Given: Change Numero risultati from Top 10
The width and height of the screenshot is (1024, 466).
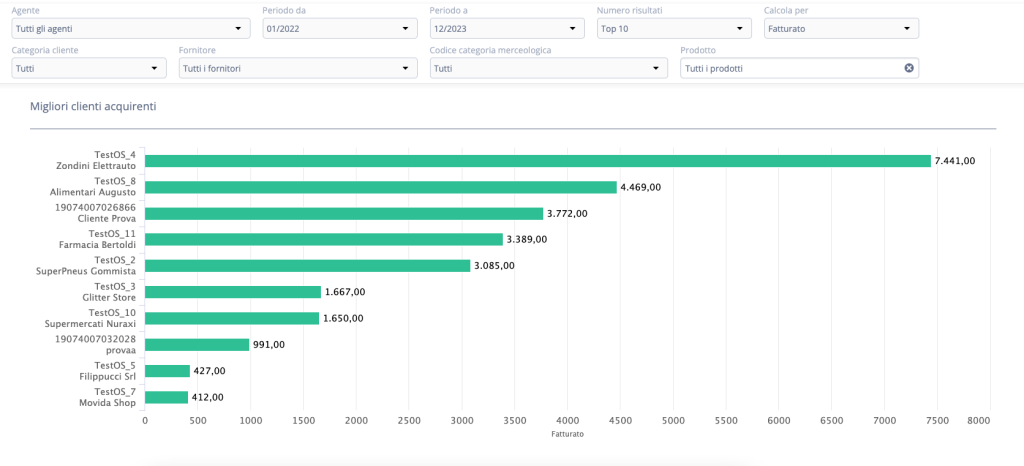Looking at the screenshot, I should 675,29.
